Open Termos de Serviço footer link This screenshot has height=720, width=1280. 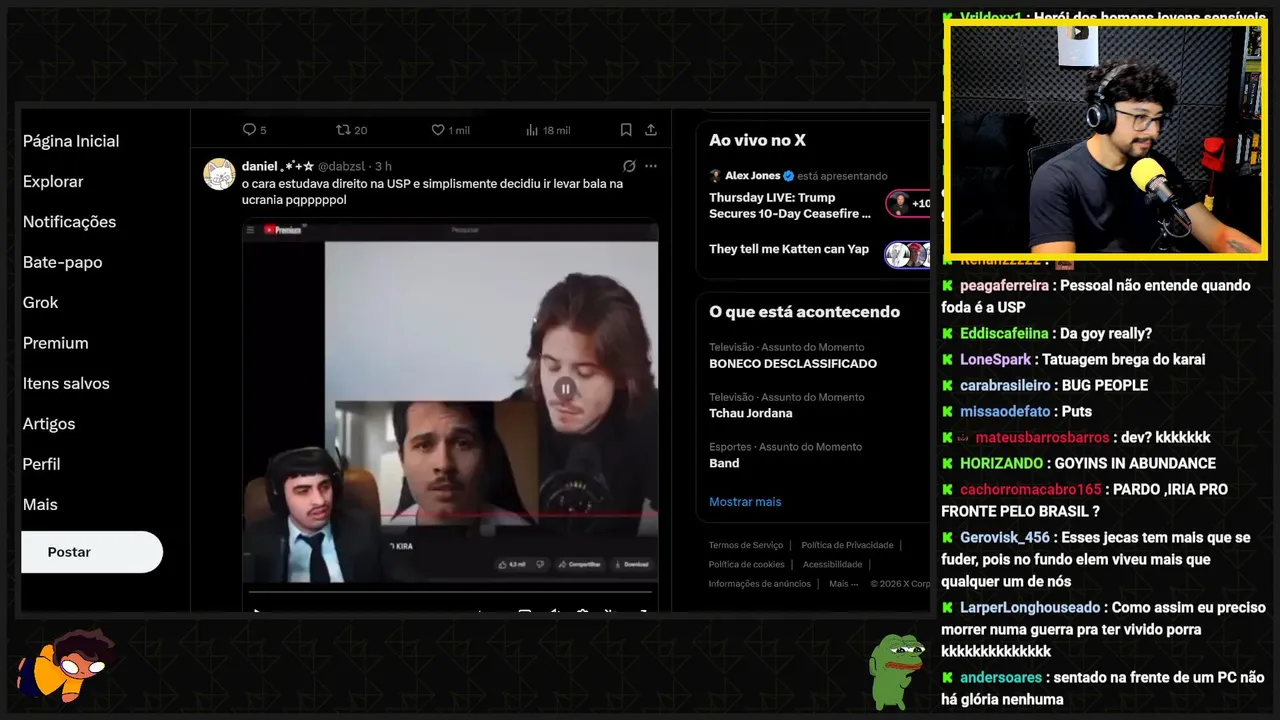(x=746, y=545)
